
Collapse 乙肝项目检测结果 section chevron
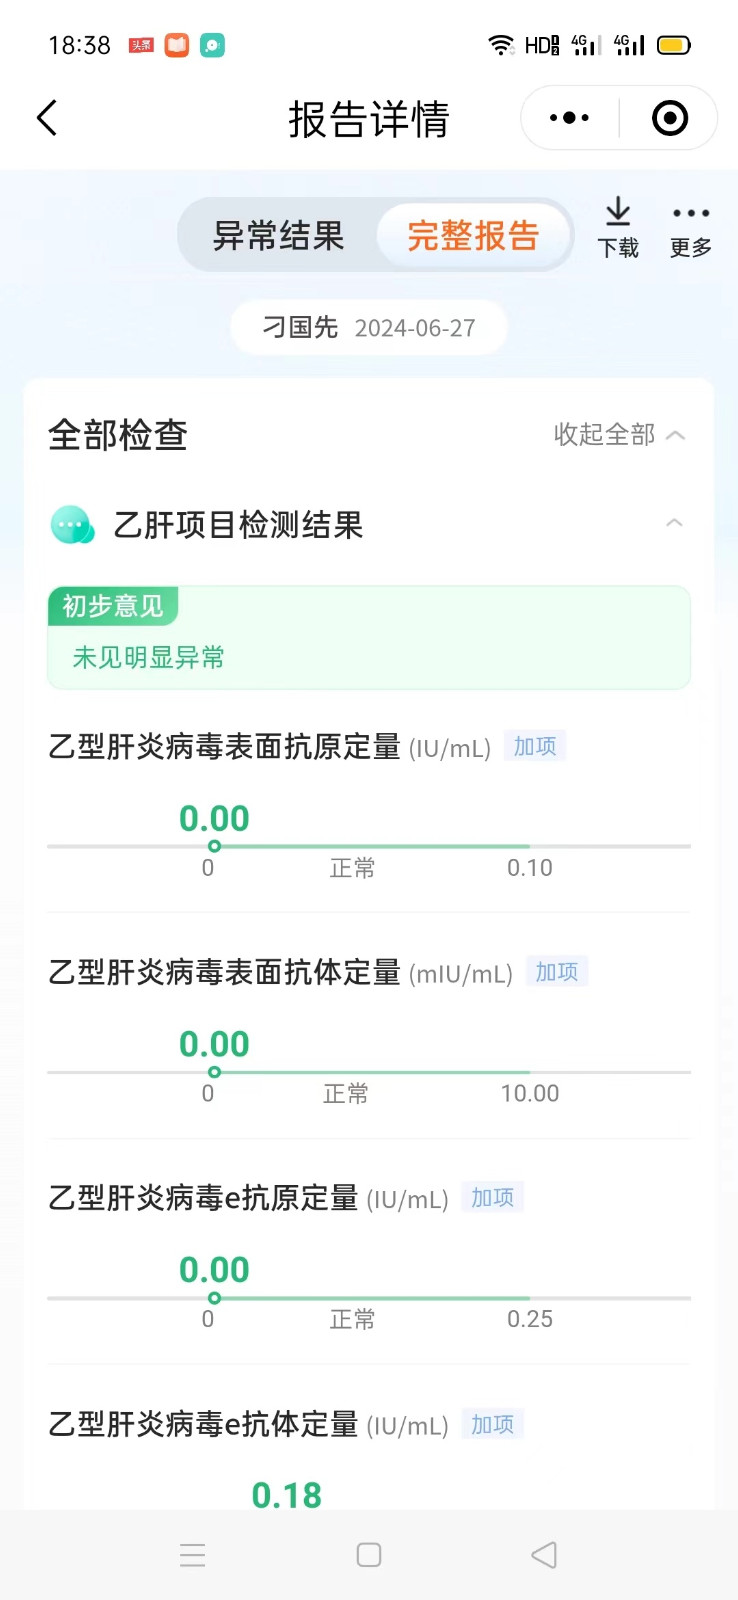(674, 524)
